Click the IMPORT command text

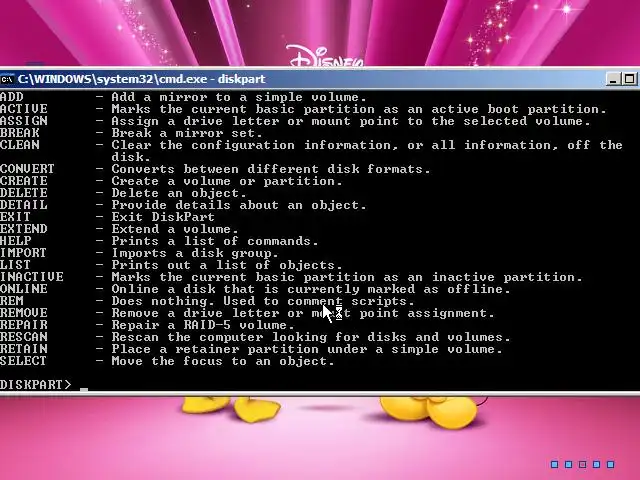tap(23, 253)
